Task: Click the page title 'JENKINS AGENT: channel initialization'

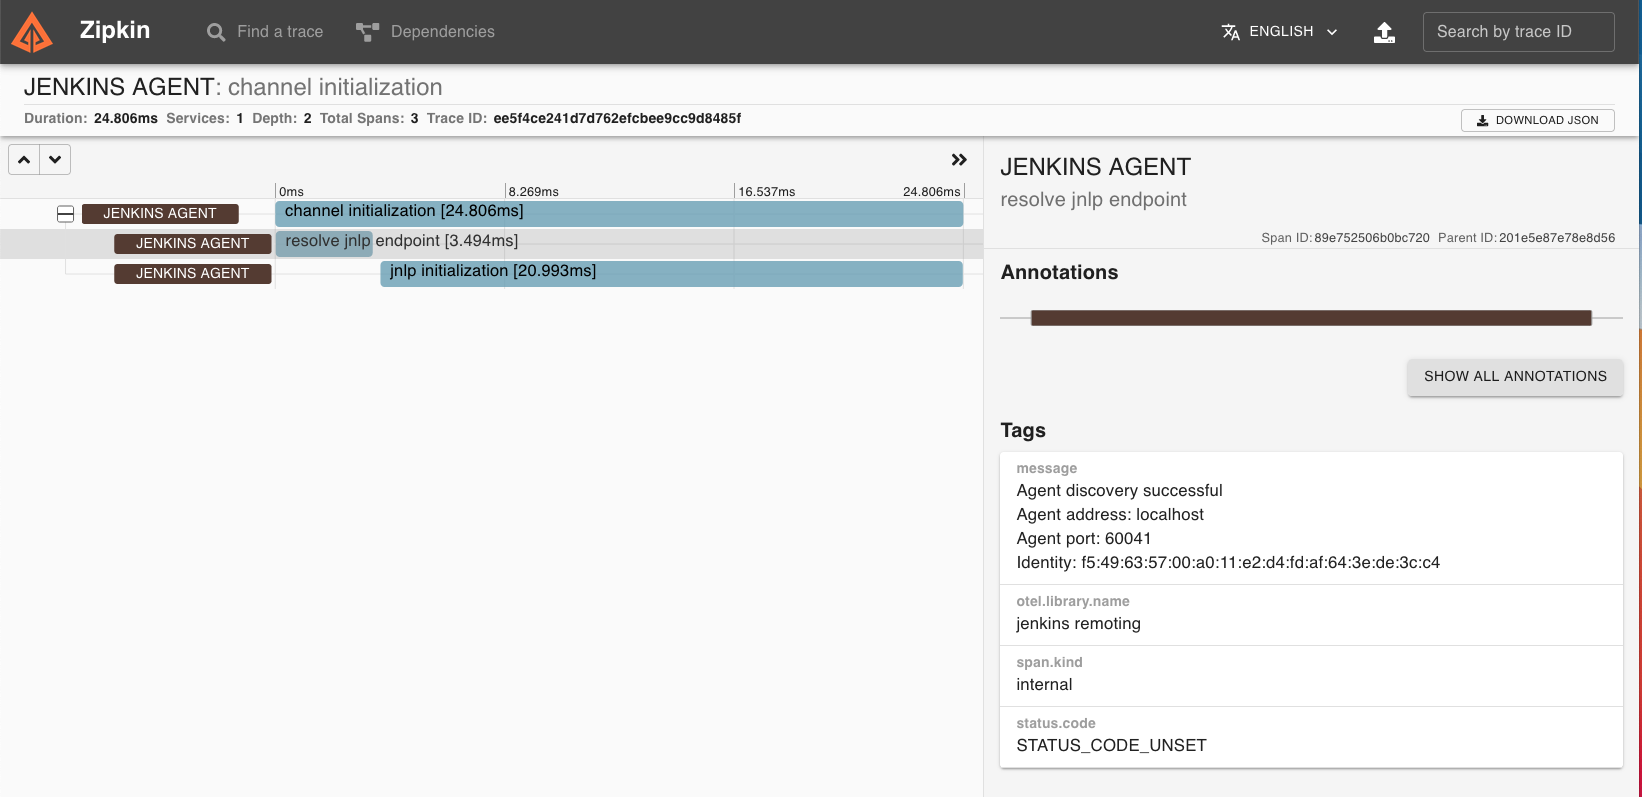Action: click(233, 88)
